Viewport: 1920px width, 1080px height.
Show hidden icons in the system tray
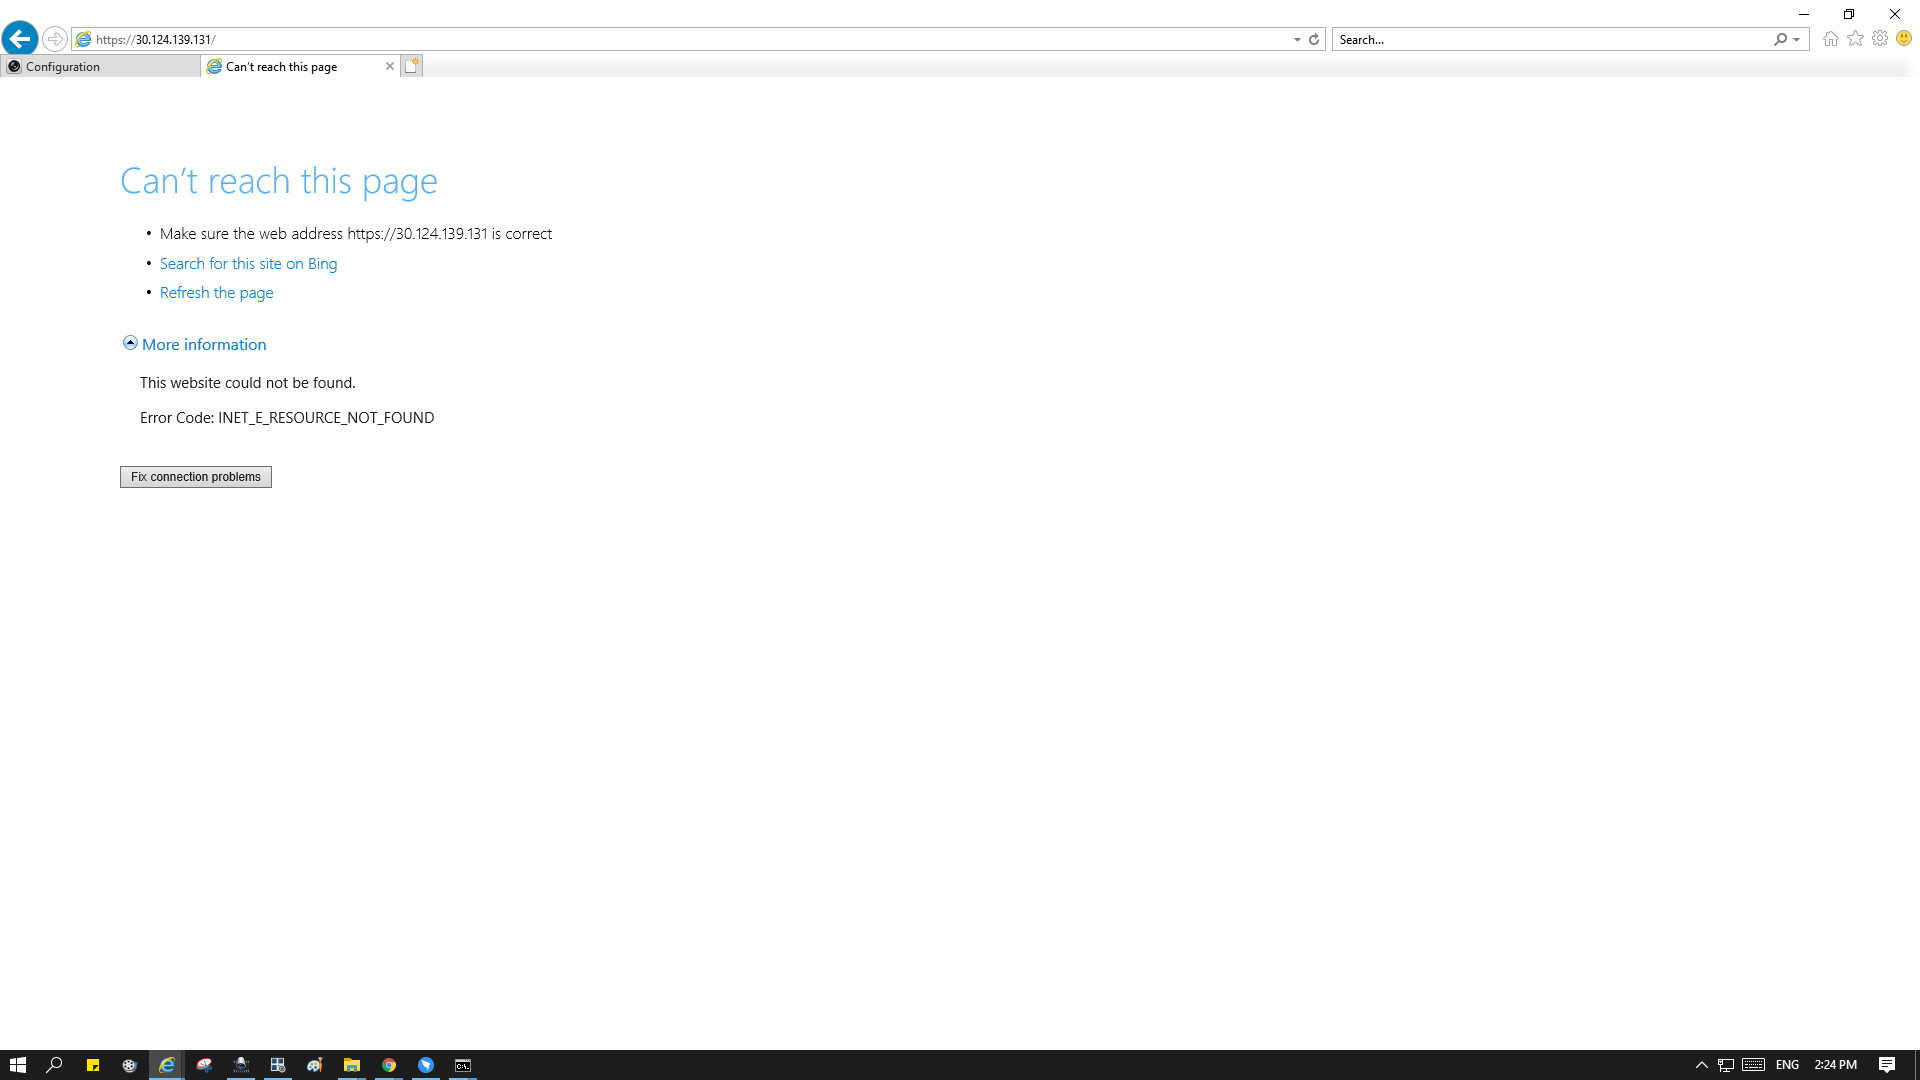[1701, 1065]
